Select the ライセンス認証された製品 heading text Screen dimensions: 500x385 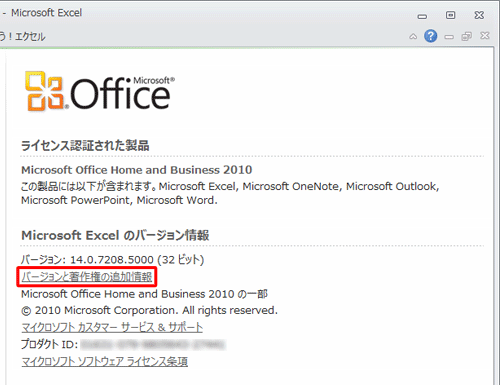coord(85,146)
